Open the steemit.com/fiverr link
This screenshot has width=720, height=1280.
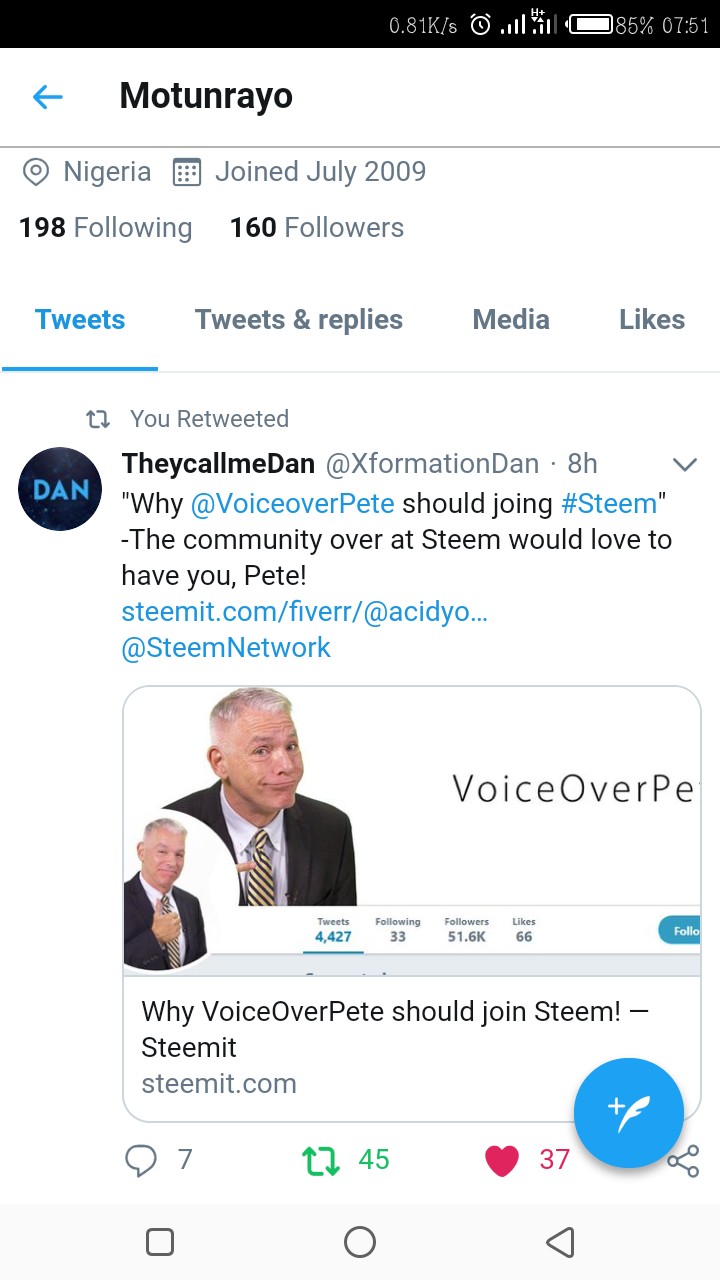305,611
